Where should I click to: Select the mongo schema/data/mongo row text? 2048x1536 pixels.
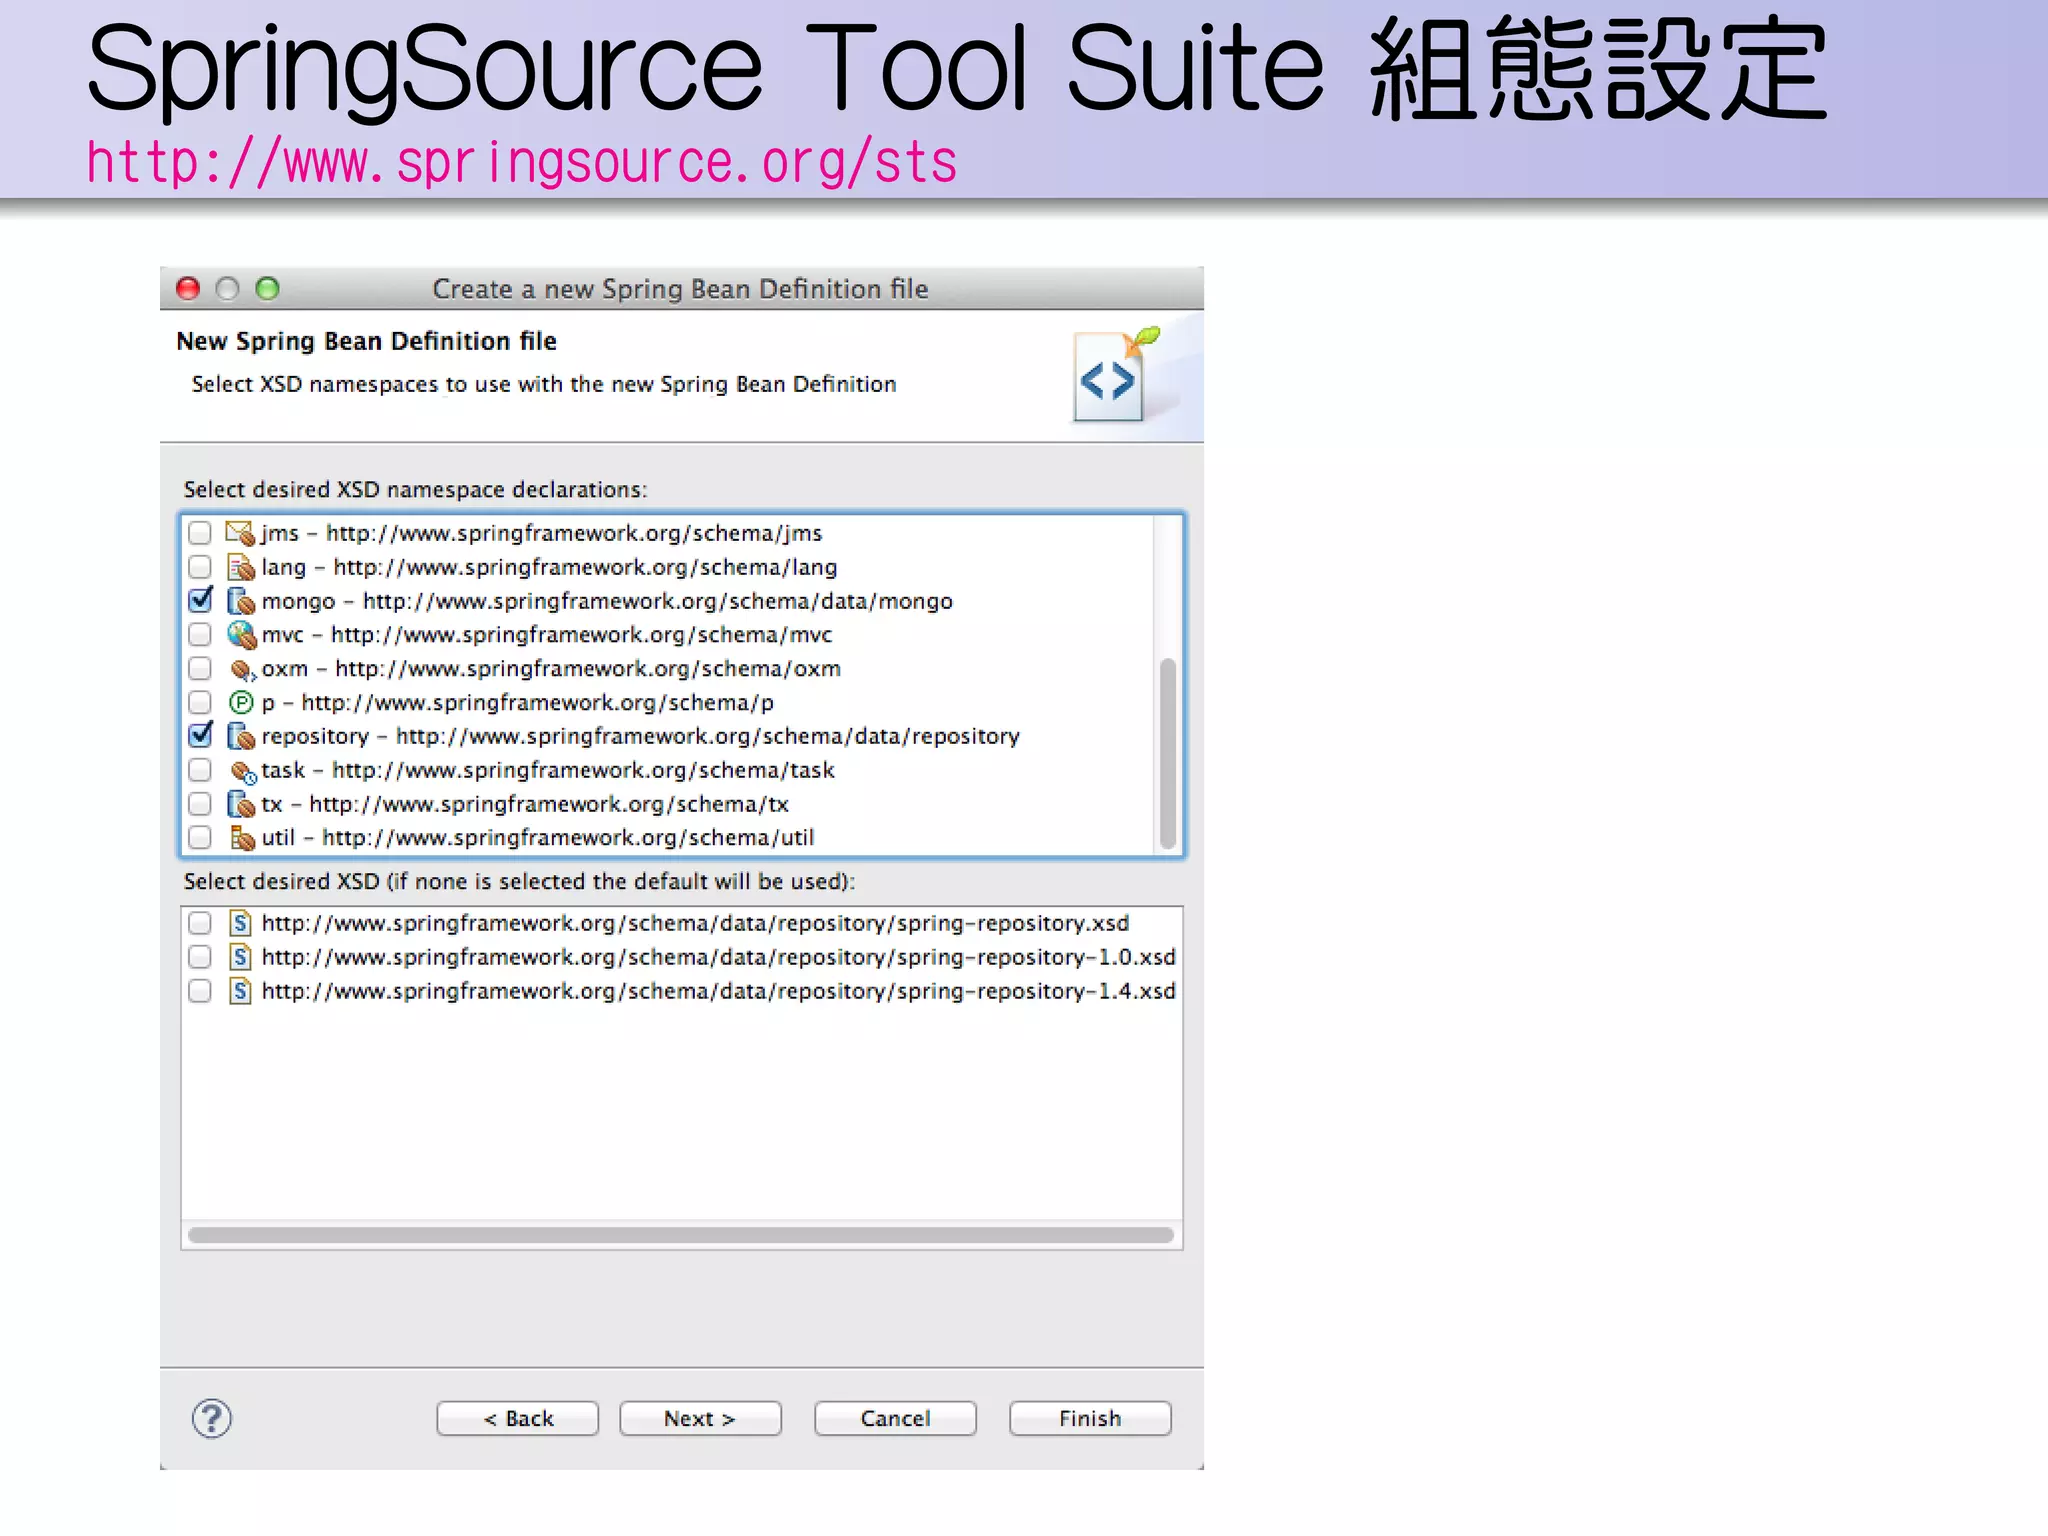(x=607, y=601)
